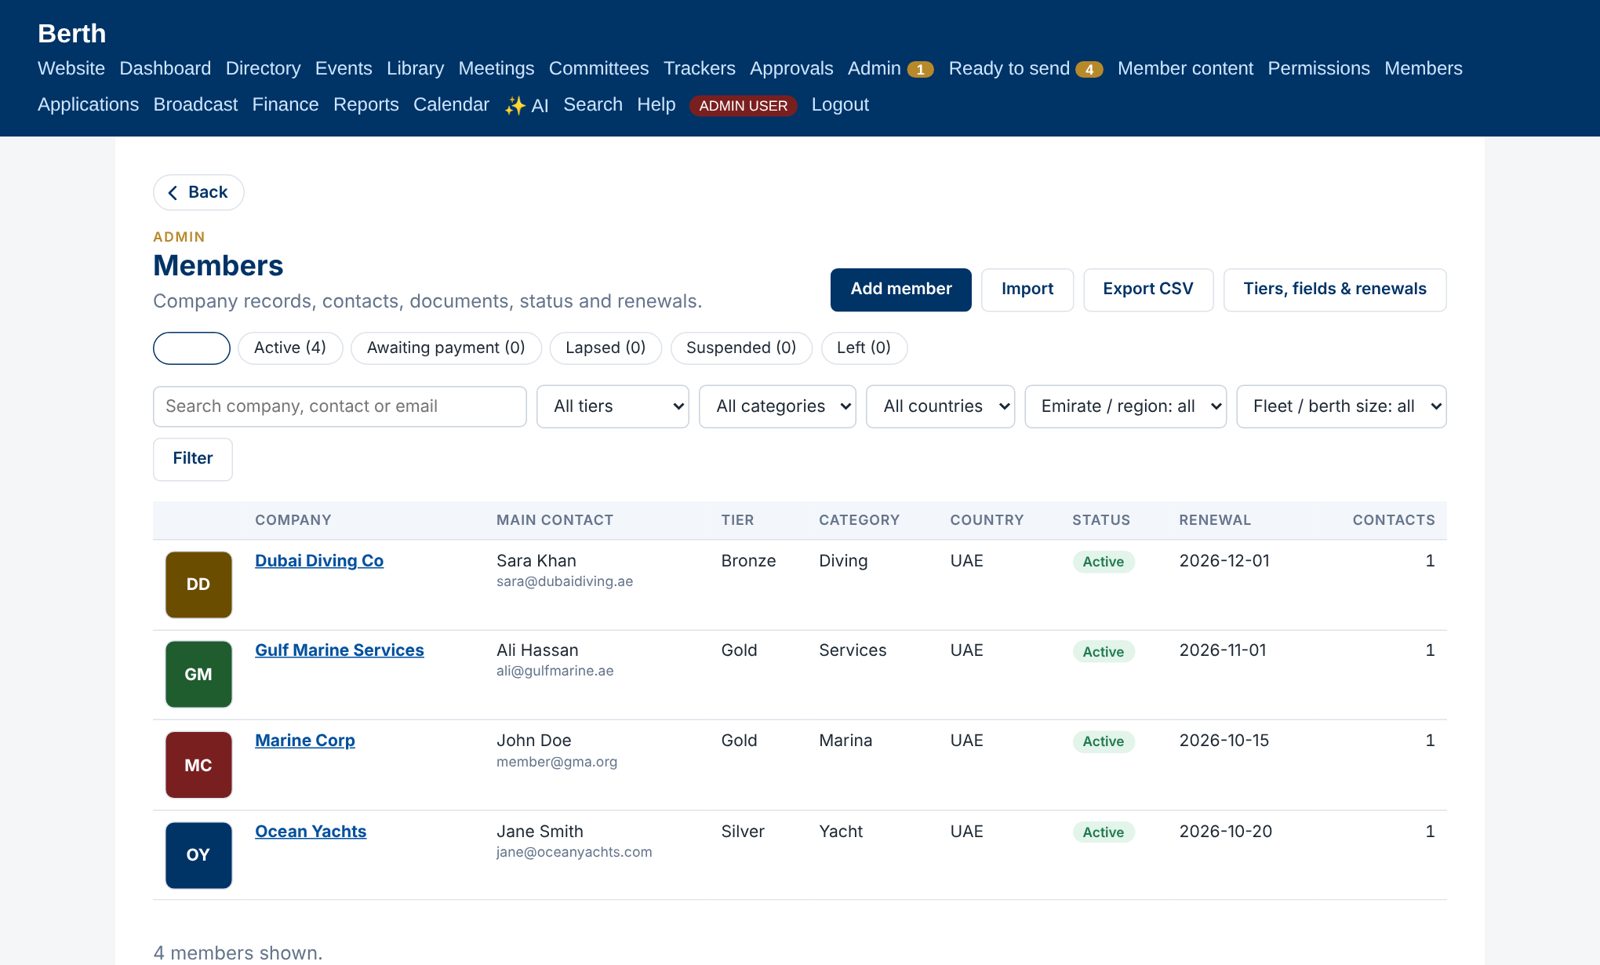Open the Finance menu item
The height and width of the screenshot is (965, 1600).
[285, 105]
